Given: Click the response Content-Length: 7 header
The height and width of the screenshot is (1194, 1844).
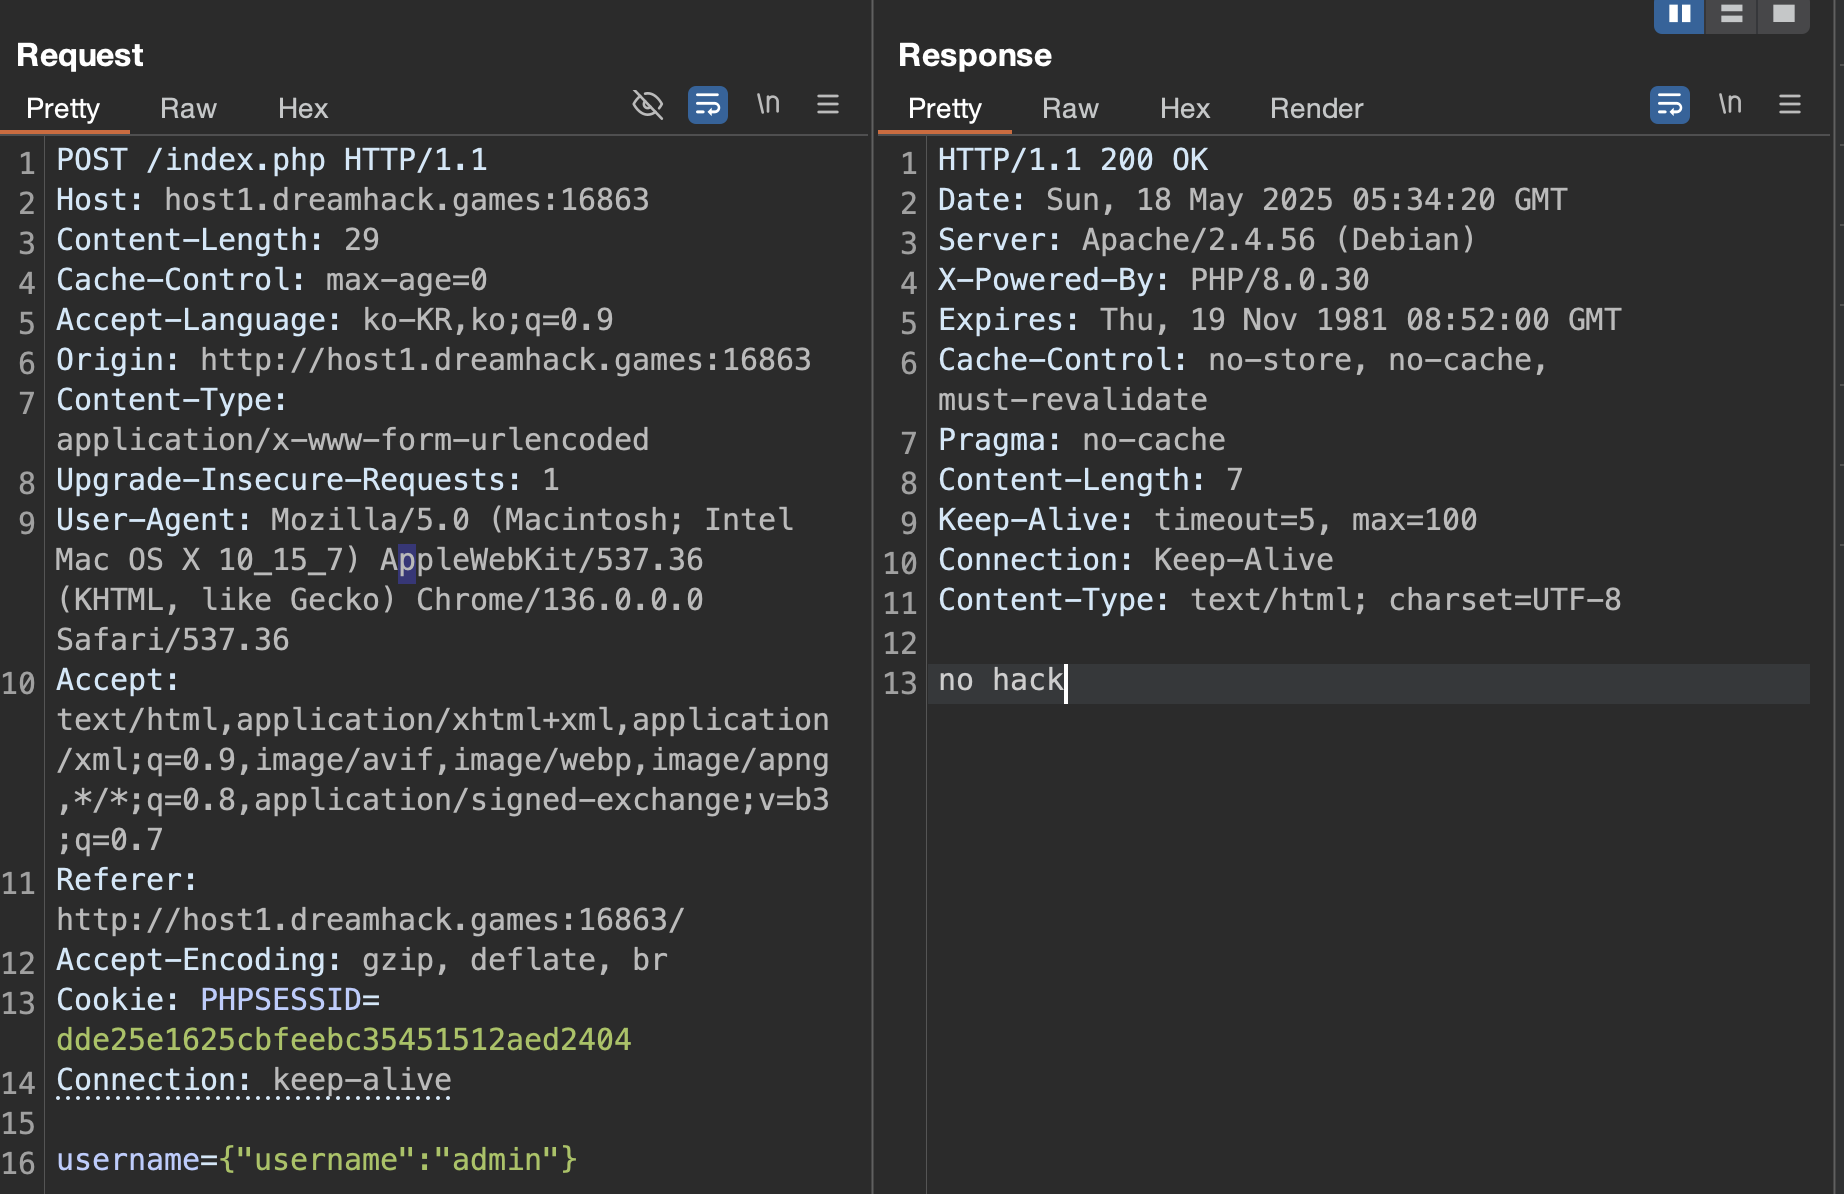Looking at the screenshot, I should pyautogui.click(x=1091, y=480).
